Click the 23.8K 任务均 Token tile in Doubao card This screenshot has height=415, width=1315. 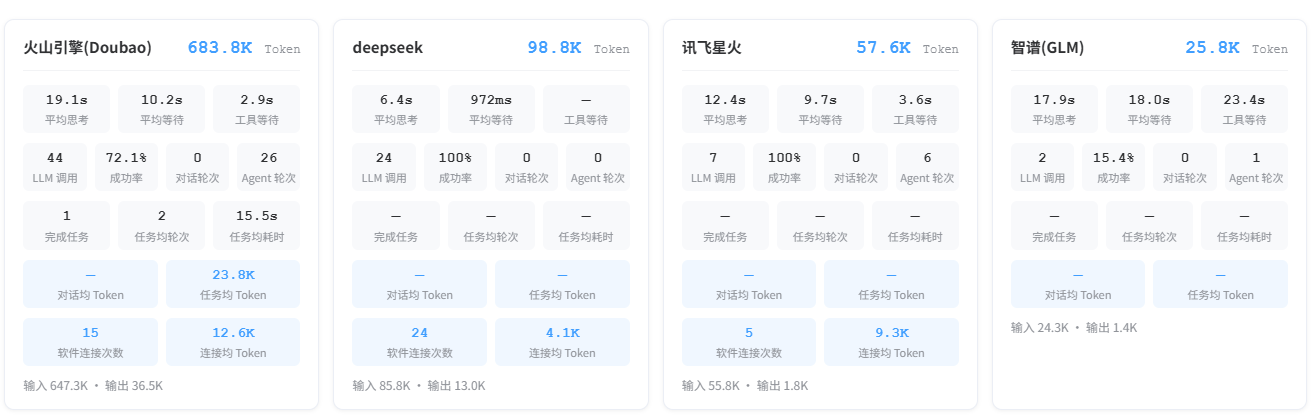233,284
